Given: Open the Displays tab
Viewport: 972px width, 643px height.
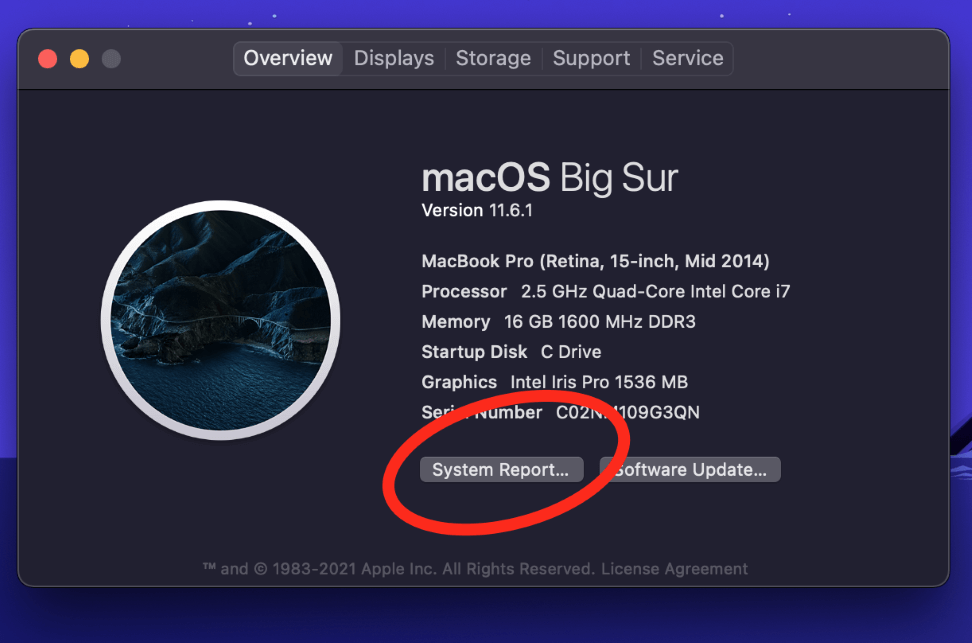Looking at the screenshot, I should [x=394, y=58].
